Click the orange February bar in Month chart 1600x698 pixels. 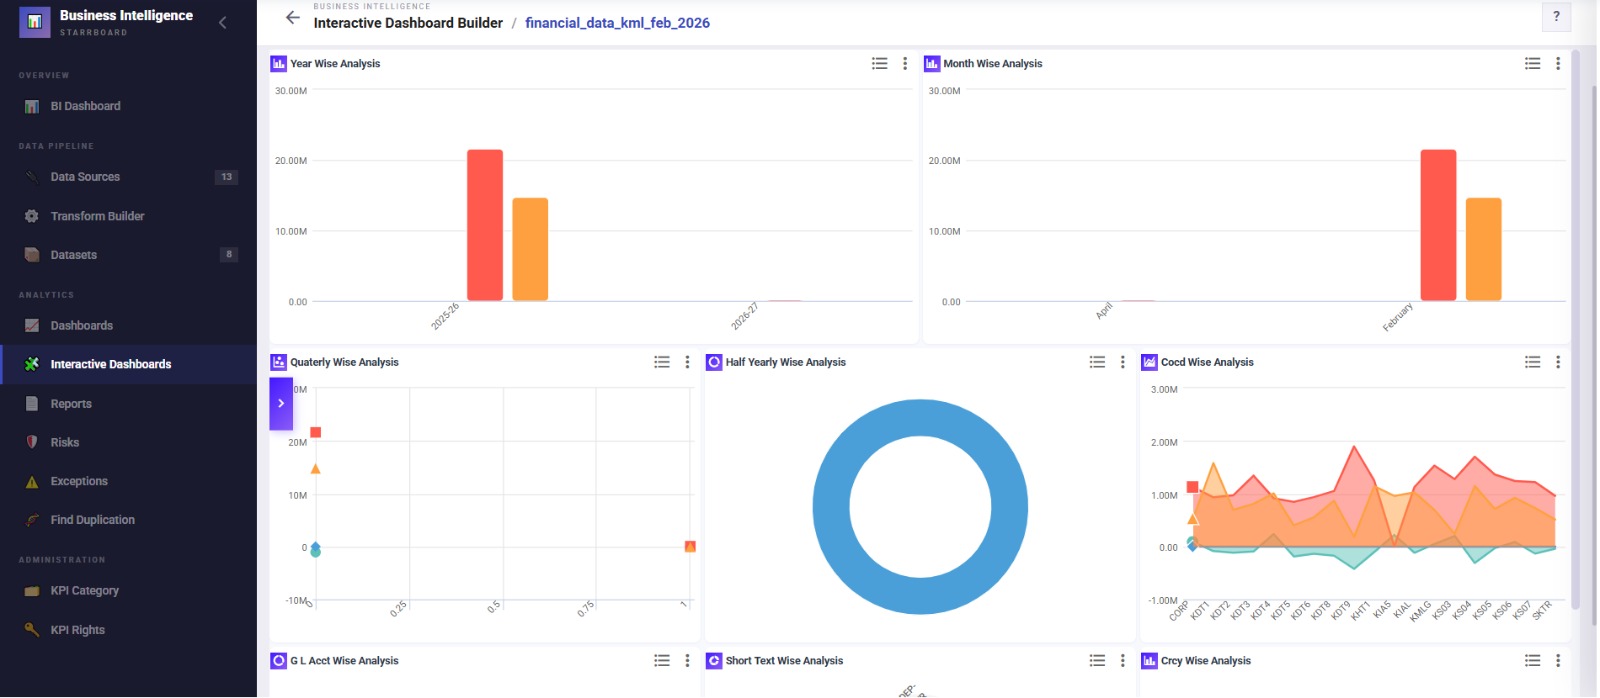[1484, 249]
